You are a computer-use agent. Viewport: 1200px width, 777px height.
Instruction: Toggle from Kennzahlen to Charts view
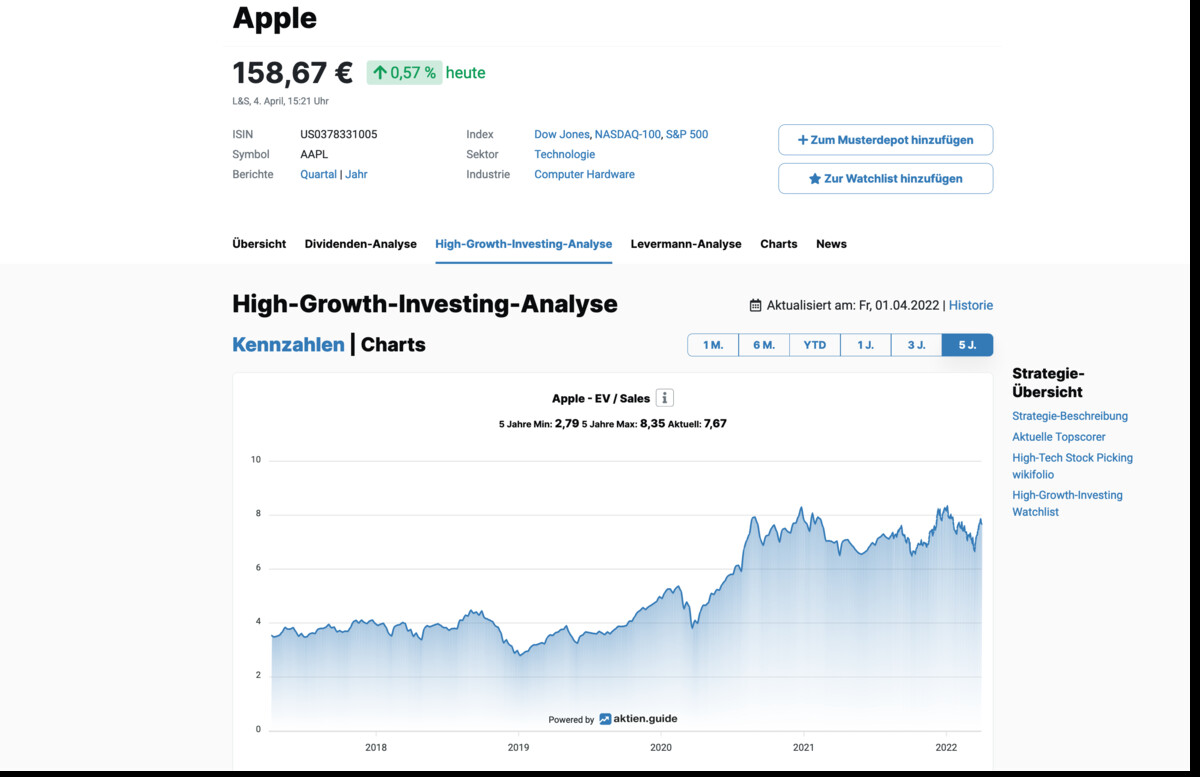click(392, 344)
